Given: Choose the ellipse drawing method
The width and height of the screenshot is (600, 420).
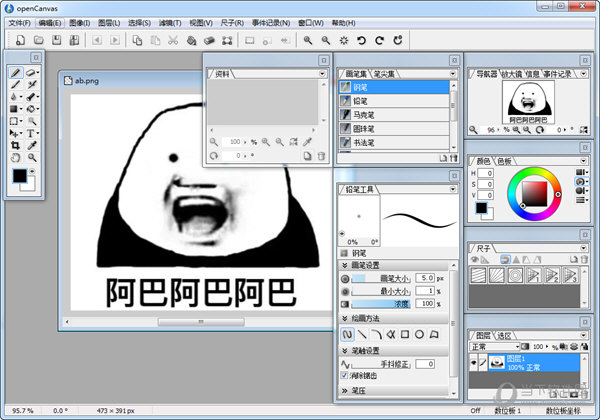Looking at the screenshot, I should 419,335.
